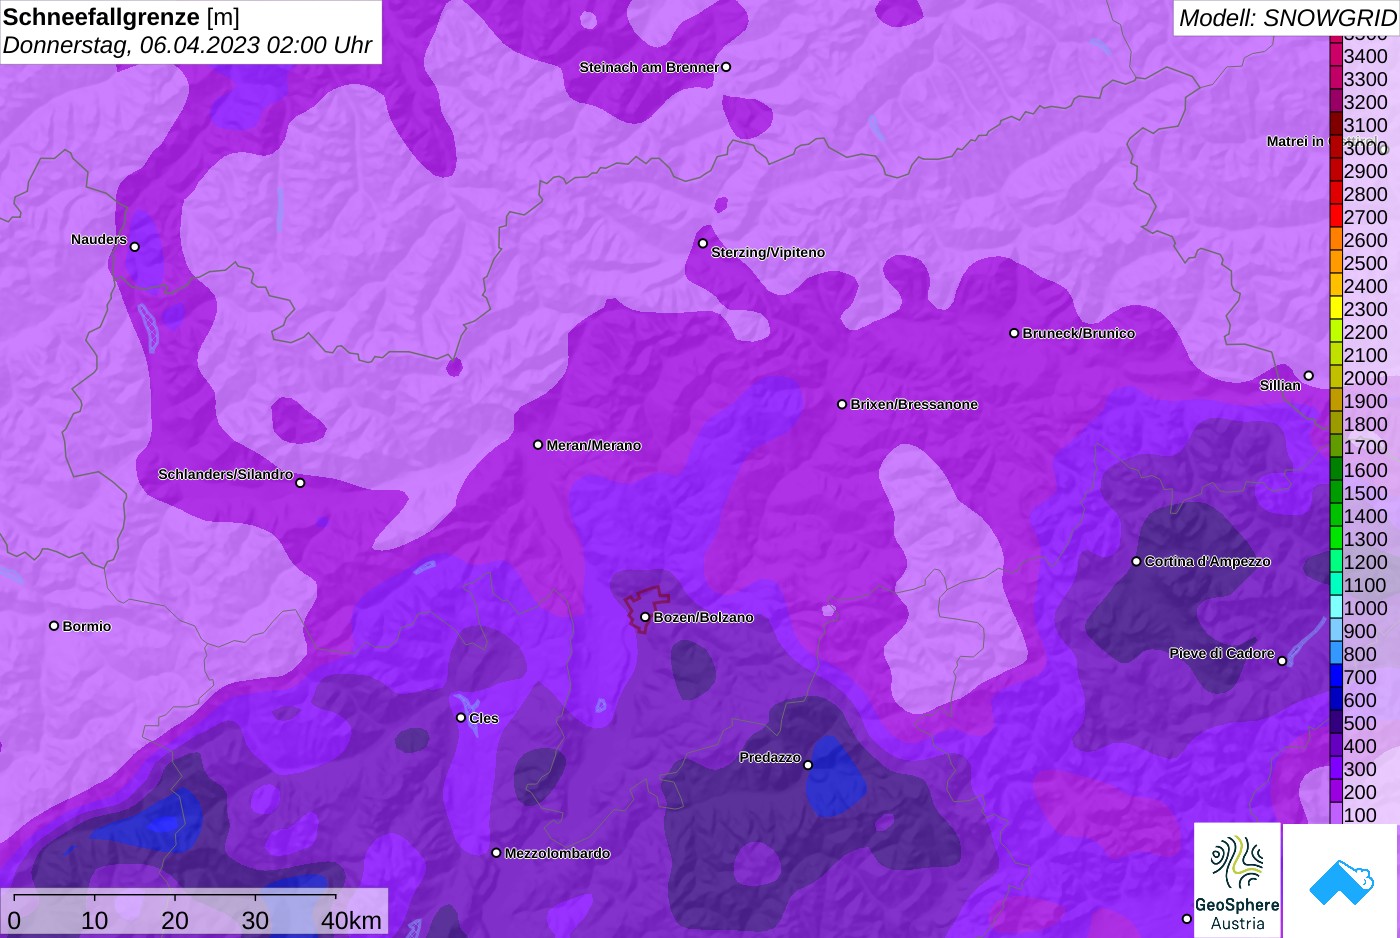
Task: Click the legend value '500'
Action: (x=1360, y=723)
